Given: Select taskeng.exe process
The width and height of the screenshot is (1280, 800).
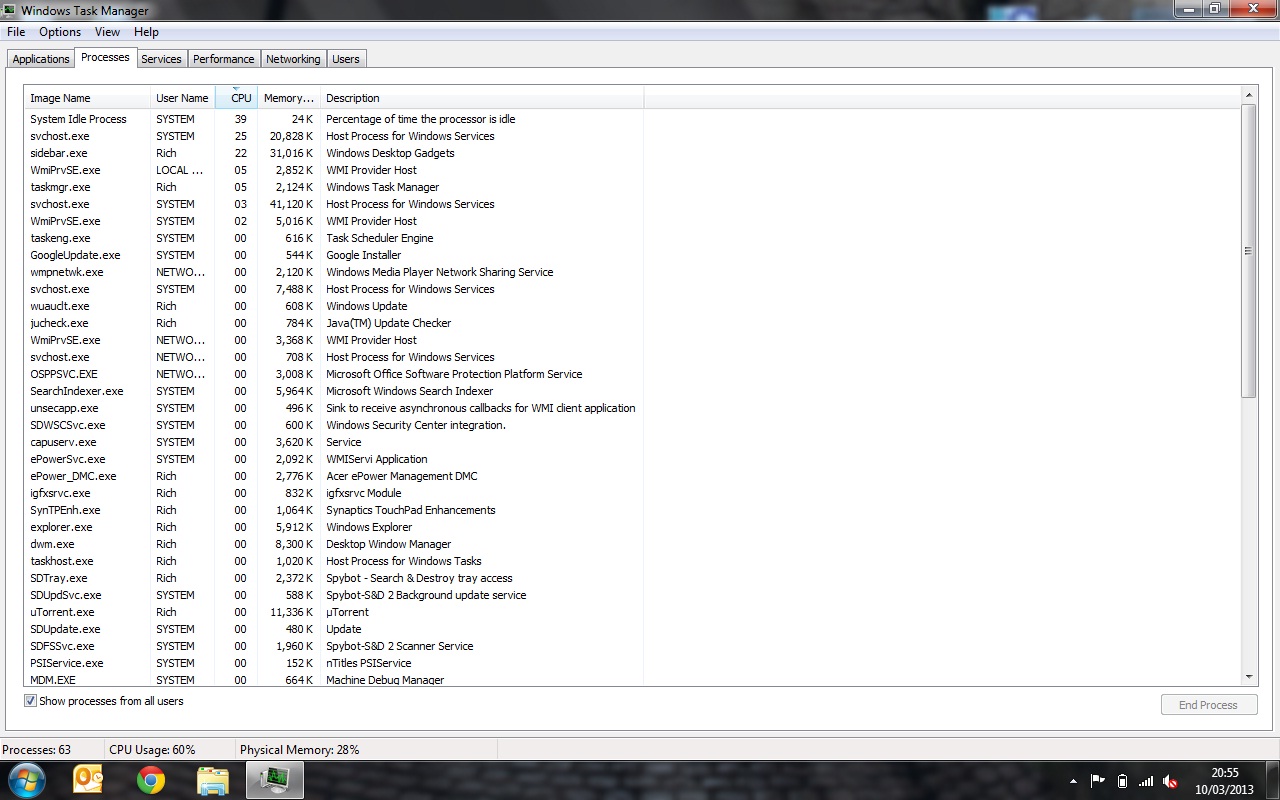Looking at the screenshot, I should (334, 238).
